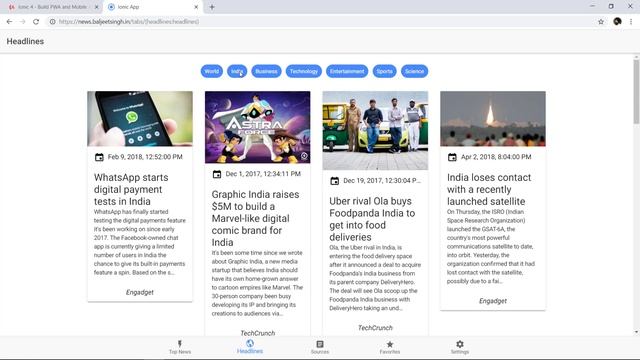Close the 'Ionic 4 - Build PWA' browser tab

tap(97, 7)
